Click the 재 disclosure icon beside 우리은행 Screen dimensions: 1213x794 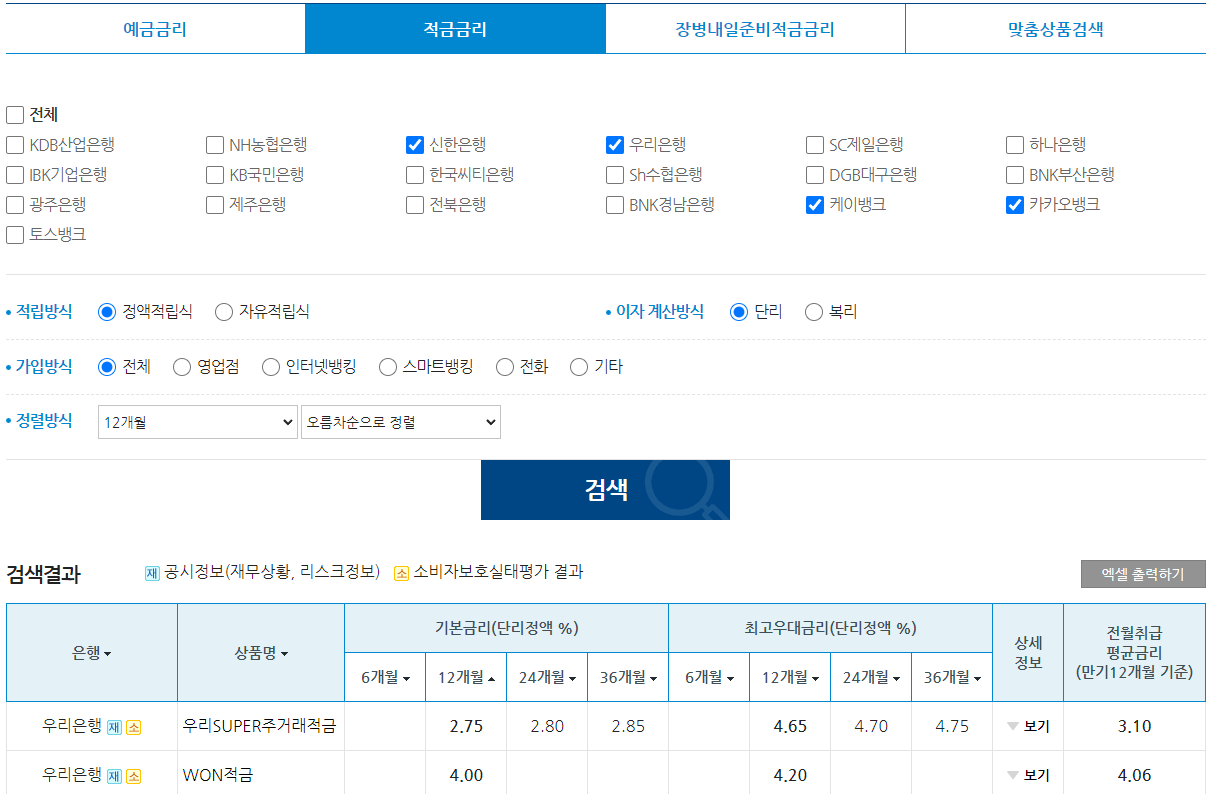114,725
